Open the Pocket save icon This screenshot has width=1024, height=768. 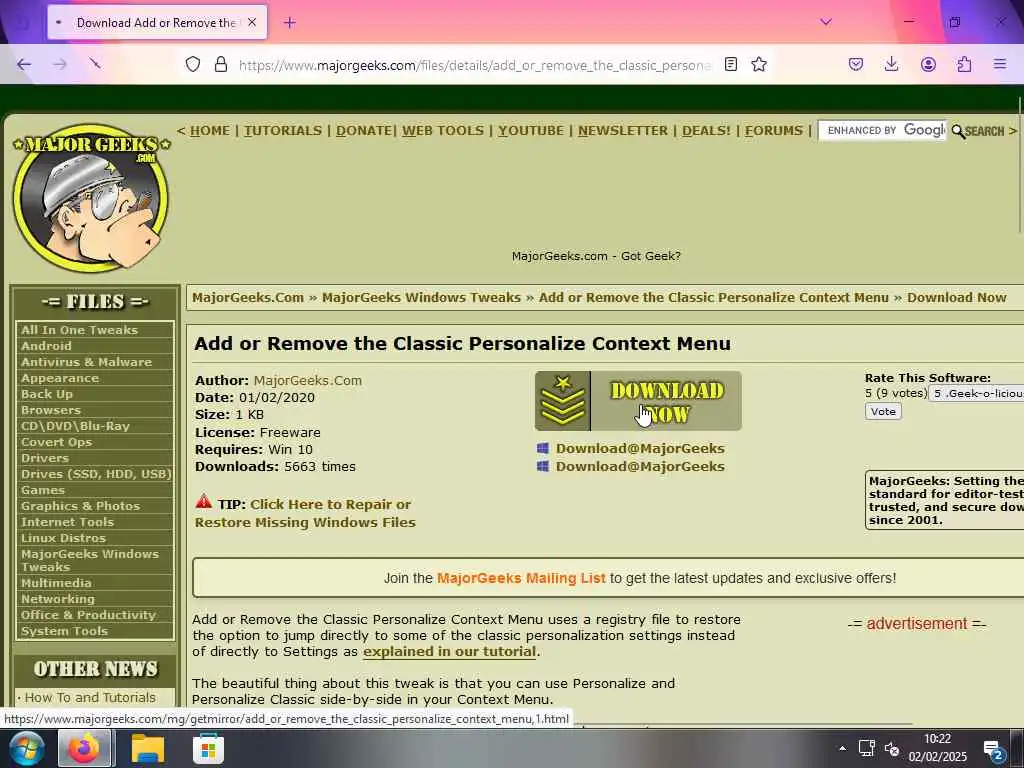[x=856, y=64]
